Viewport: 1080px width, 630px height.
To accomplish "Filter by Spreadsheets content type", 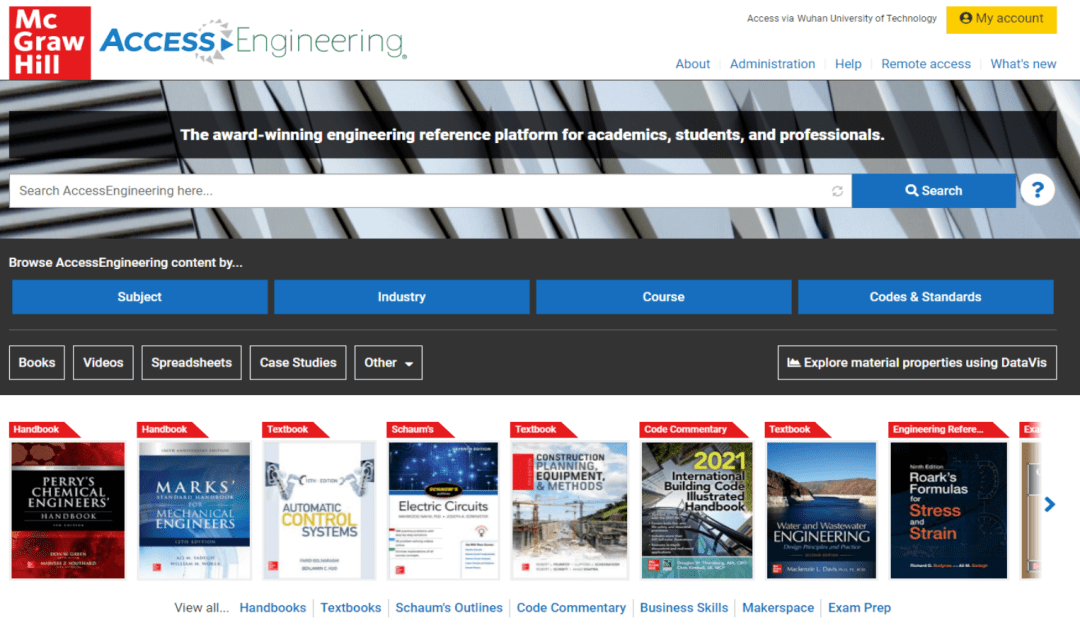I will [x=191, y=363].
